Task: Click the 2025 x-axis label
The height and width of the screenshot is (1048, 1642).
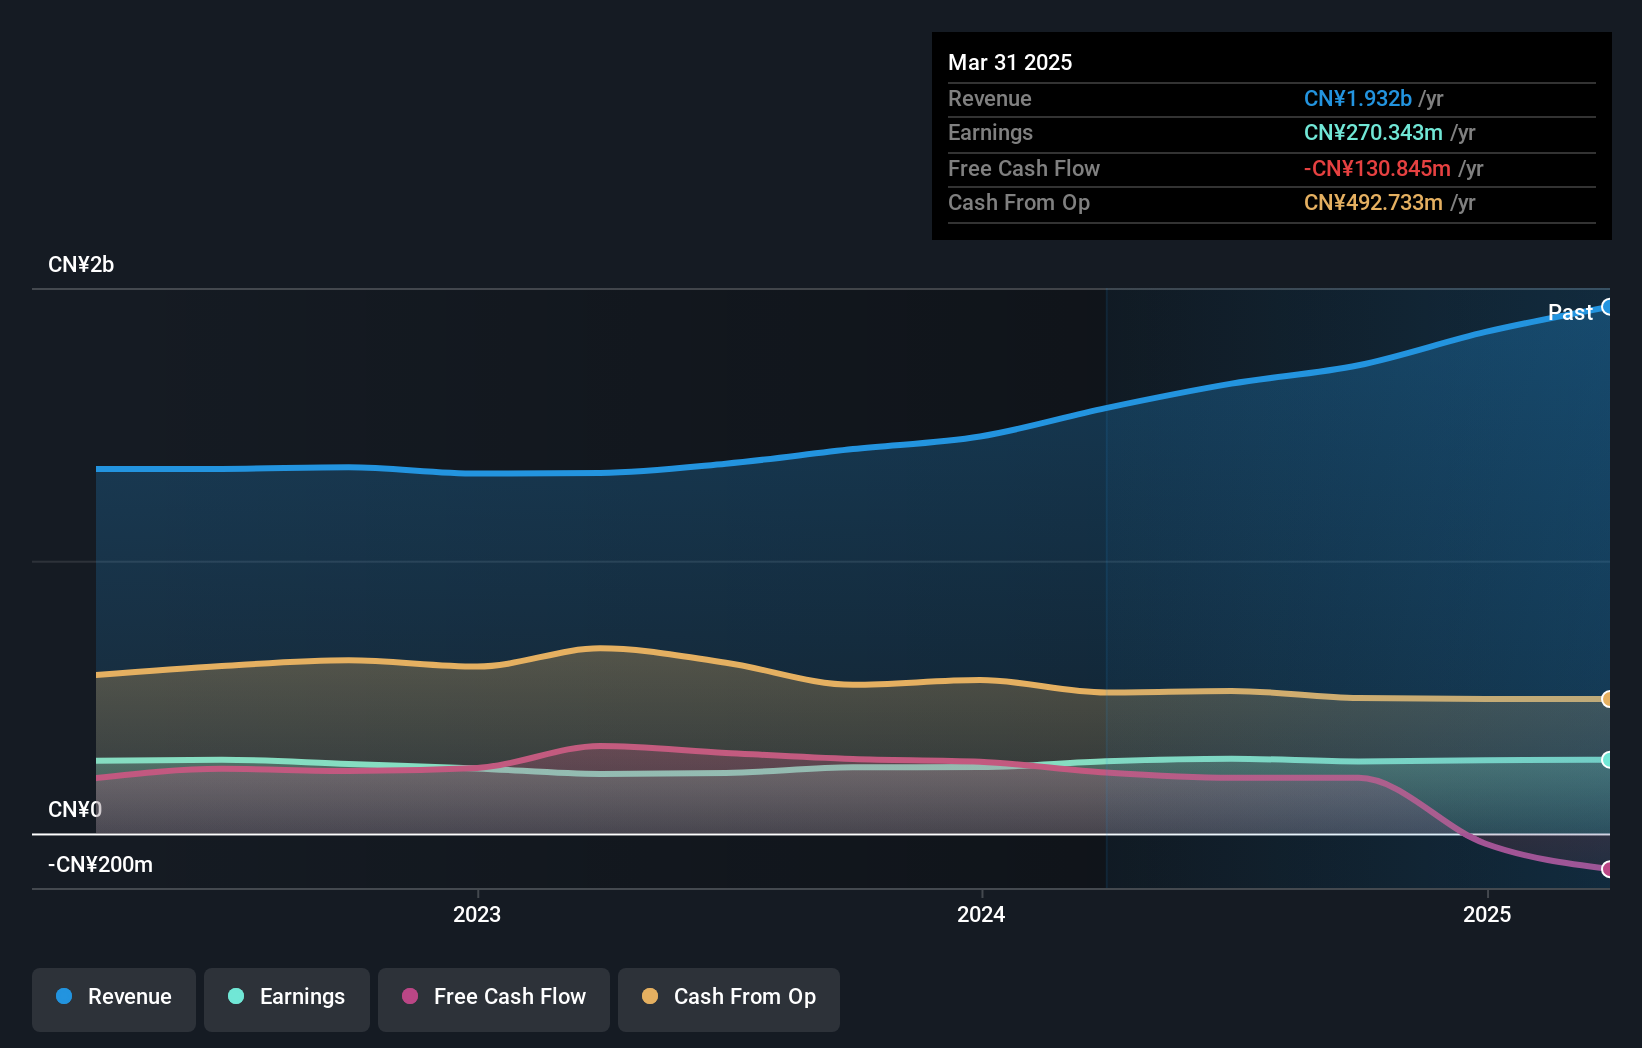Action: 1487,914
